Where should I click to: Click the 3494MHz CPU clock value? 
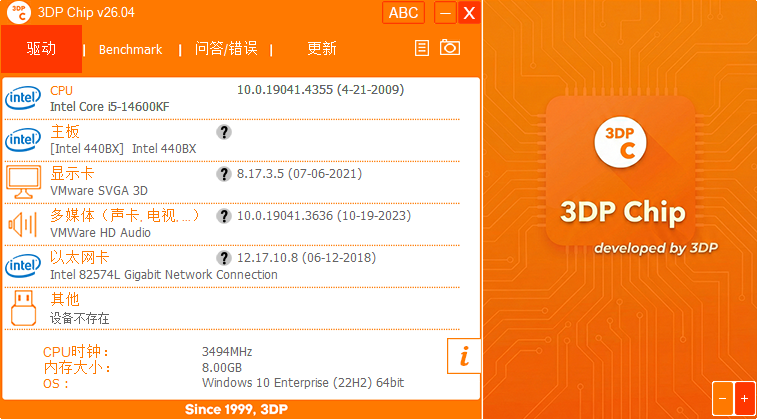tap(227, 352)
